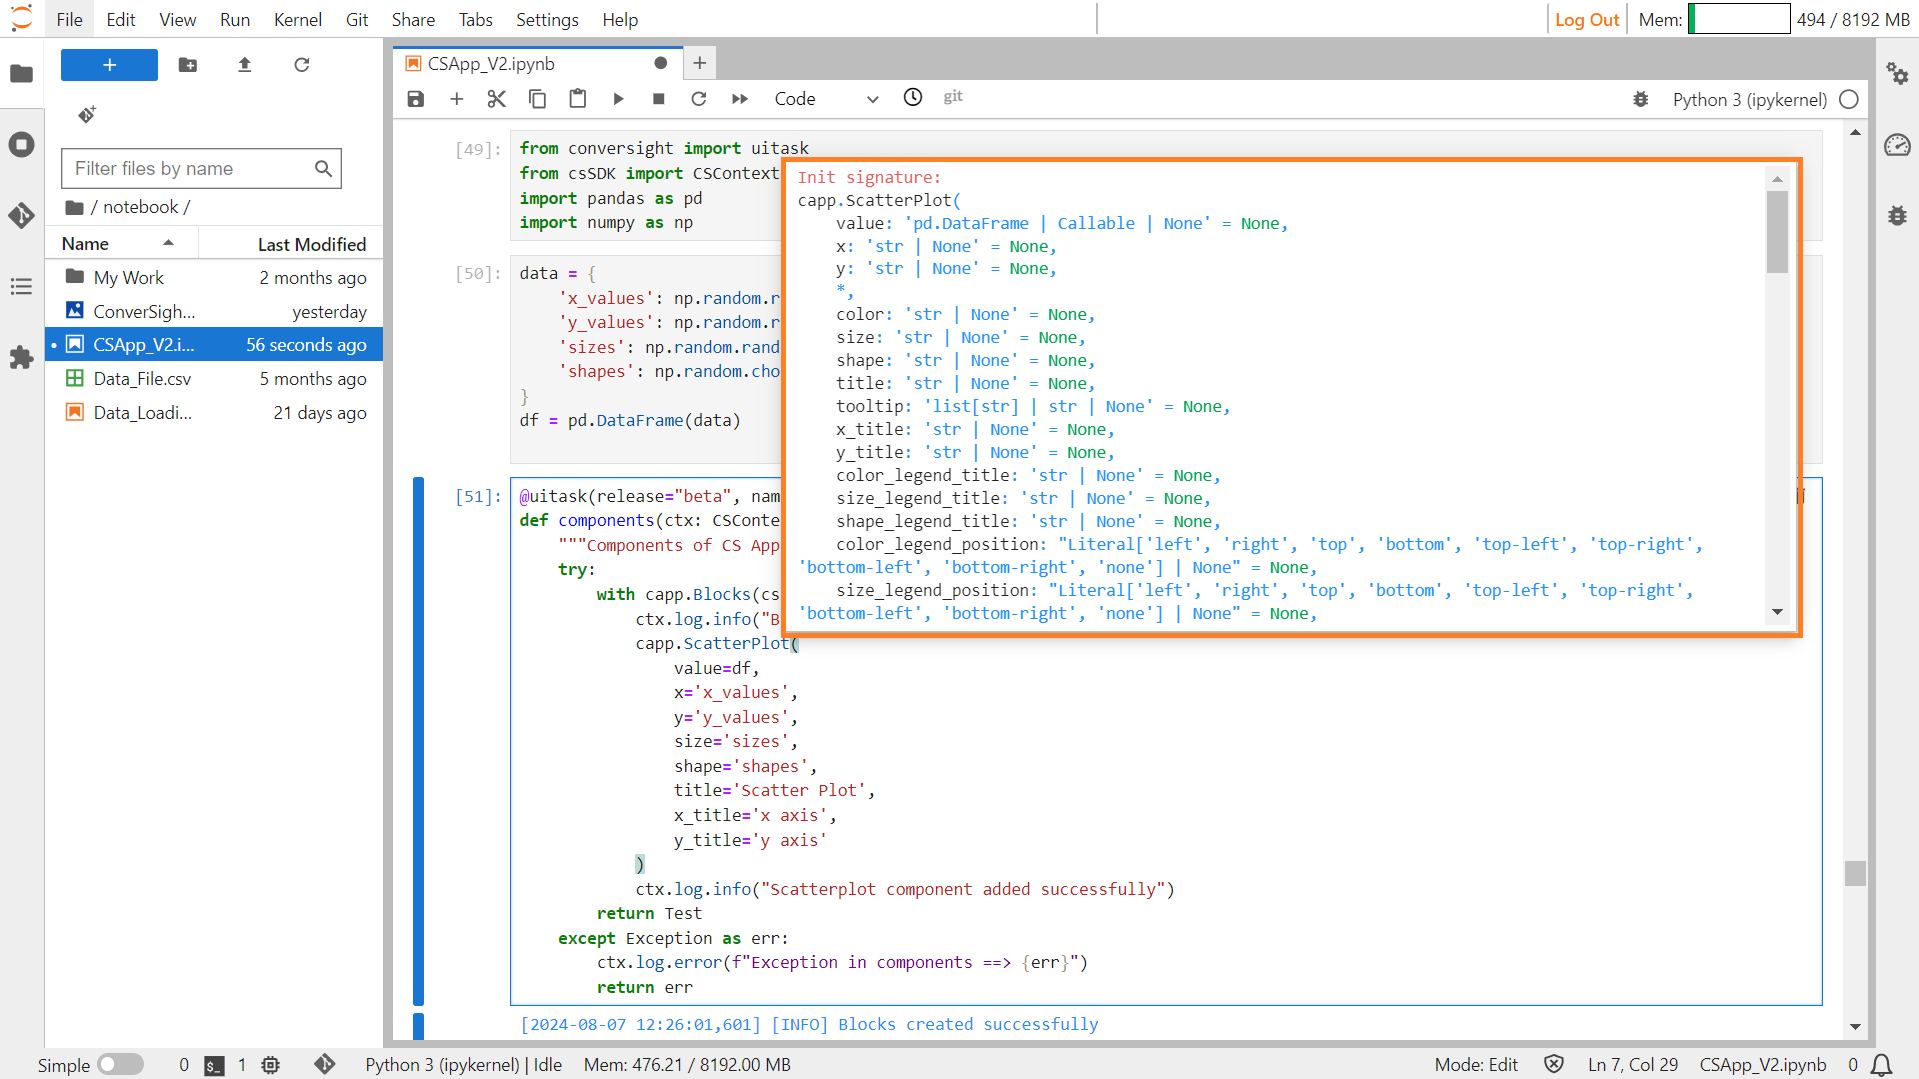Toggle Simple interface mode switch

point(121,1064)
